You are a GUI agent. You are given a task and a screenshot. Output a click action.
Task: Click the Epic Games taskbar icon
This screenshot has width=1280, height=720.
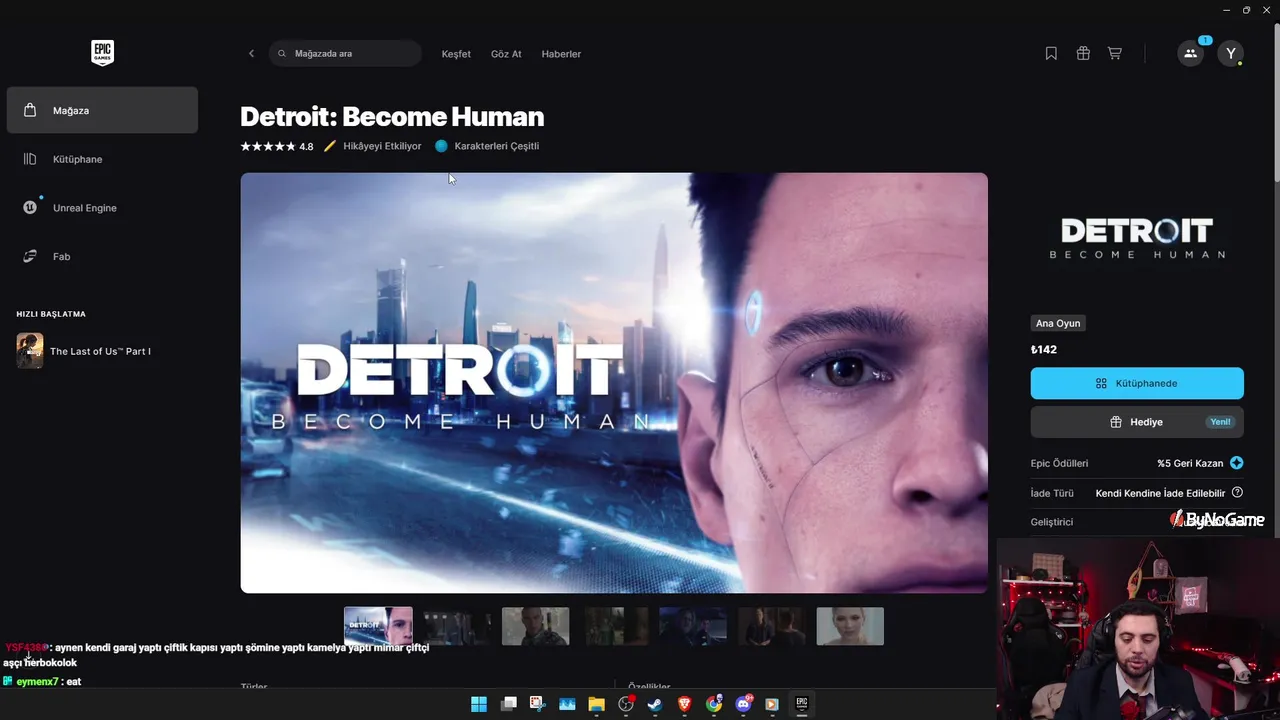[x=801, y=704]
